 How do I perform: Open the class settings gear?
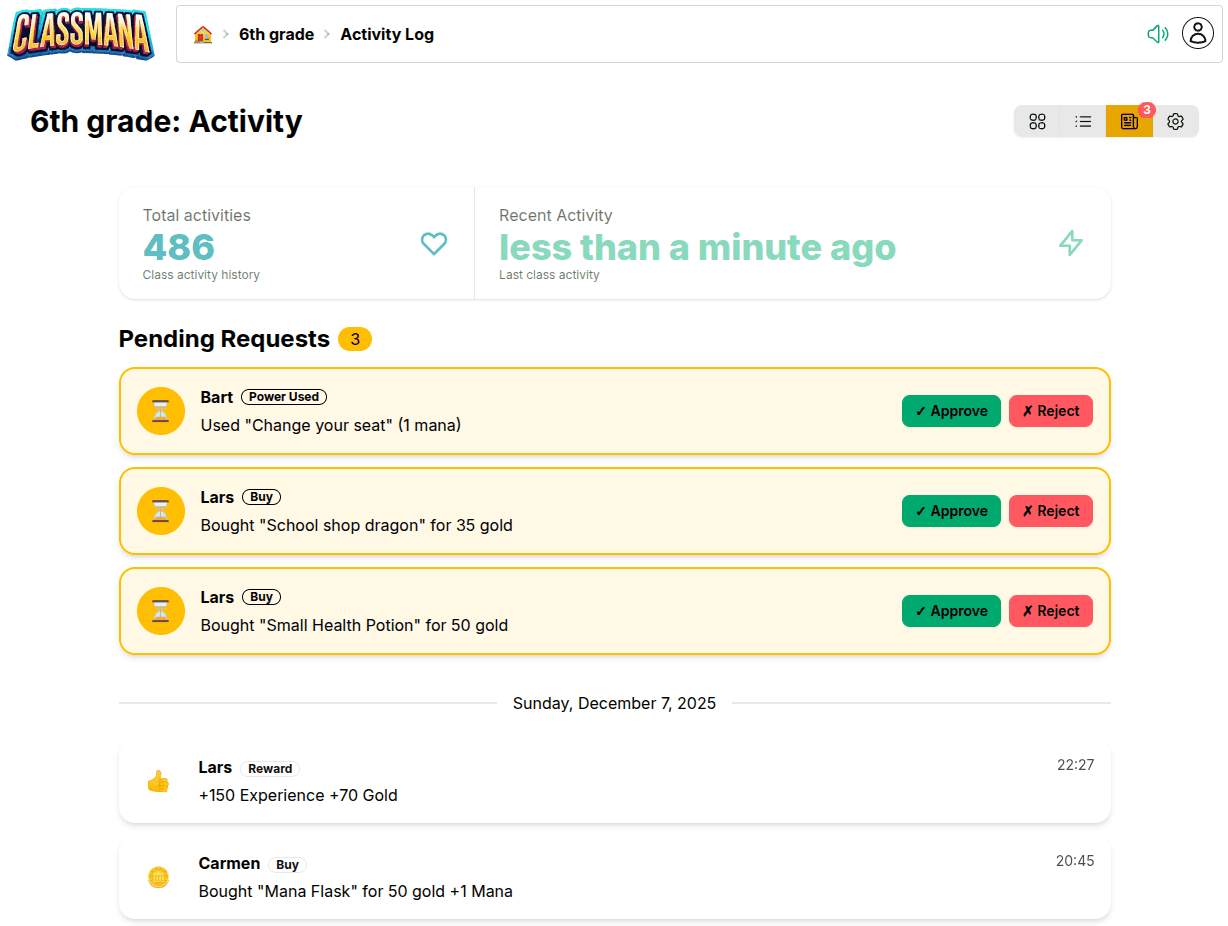tap(1175, 121)
